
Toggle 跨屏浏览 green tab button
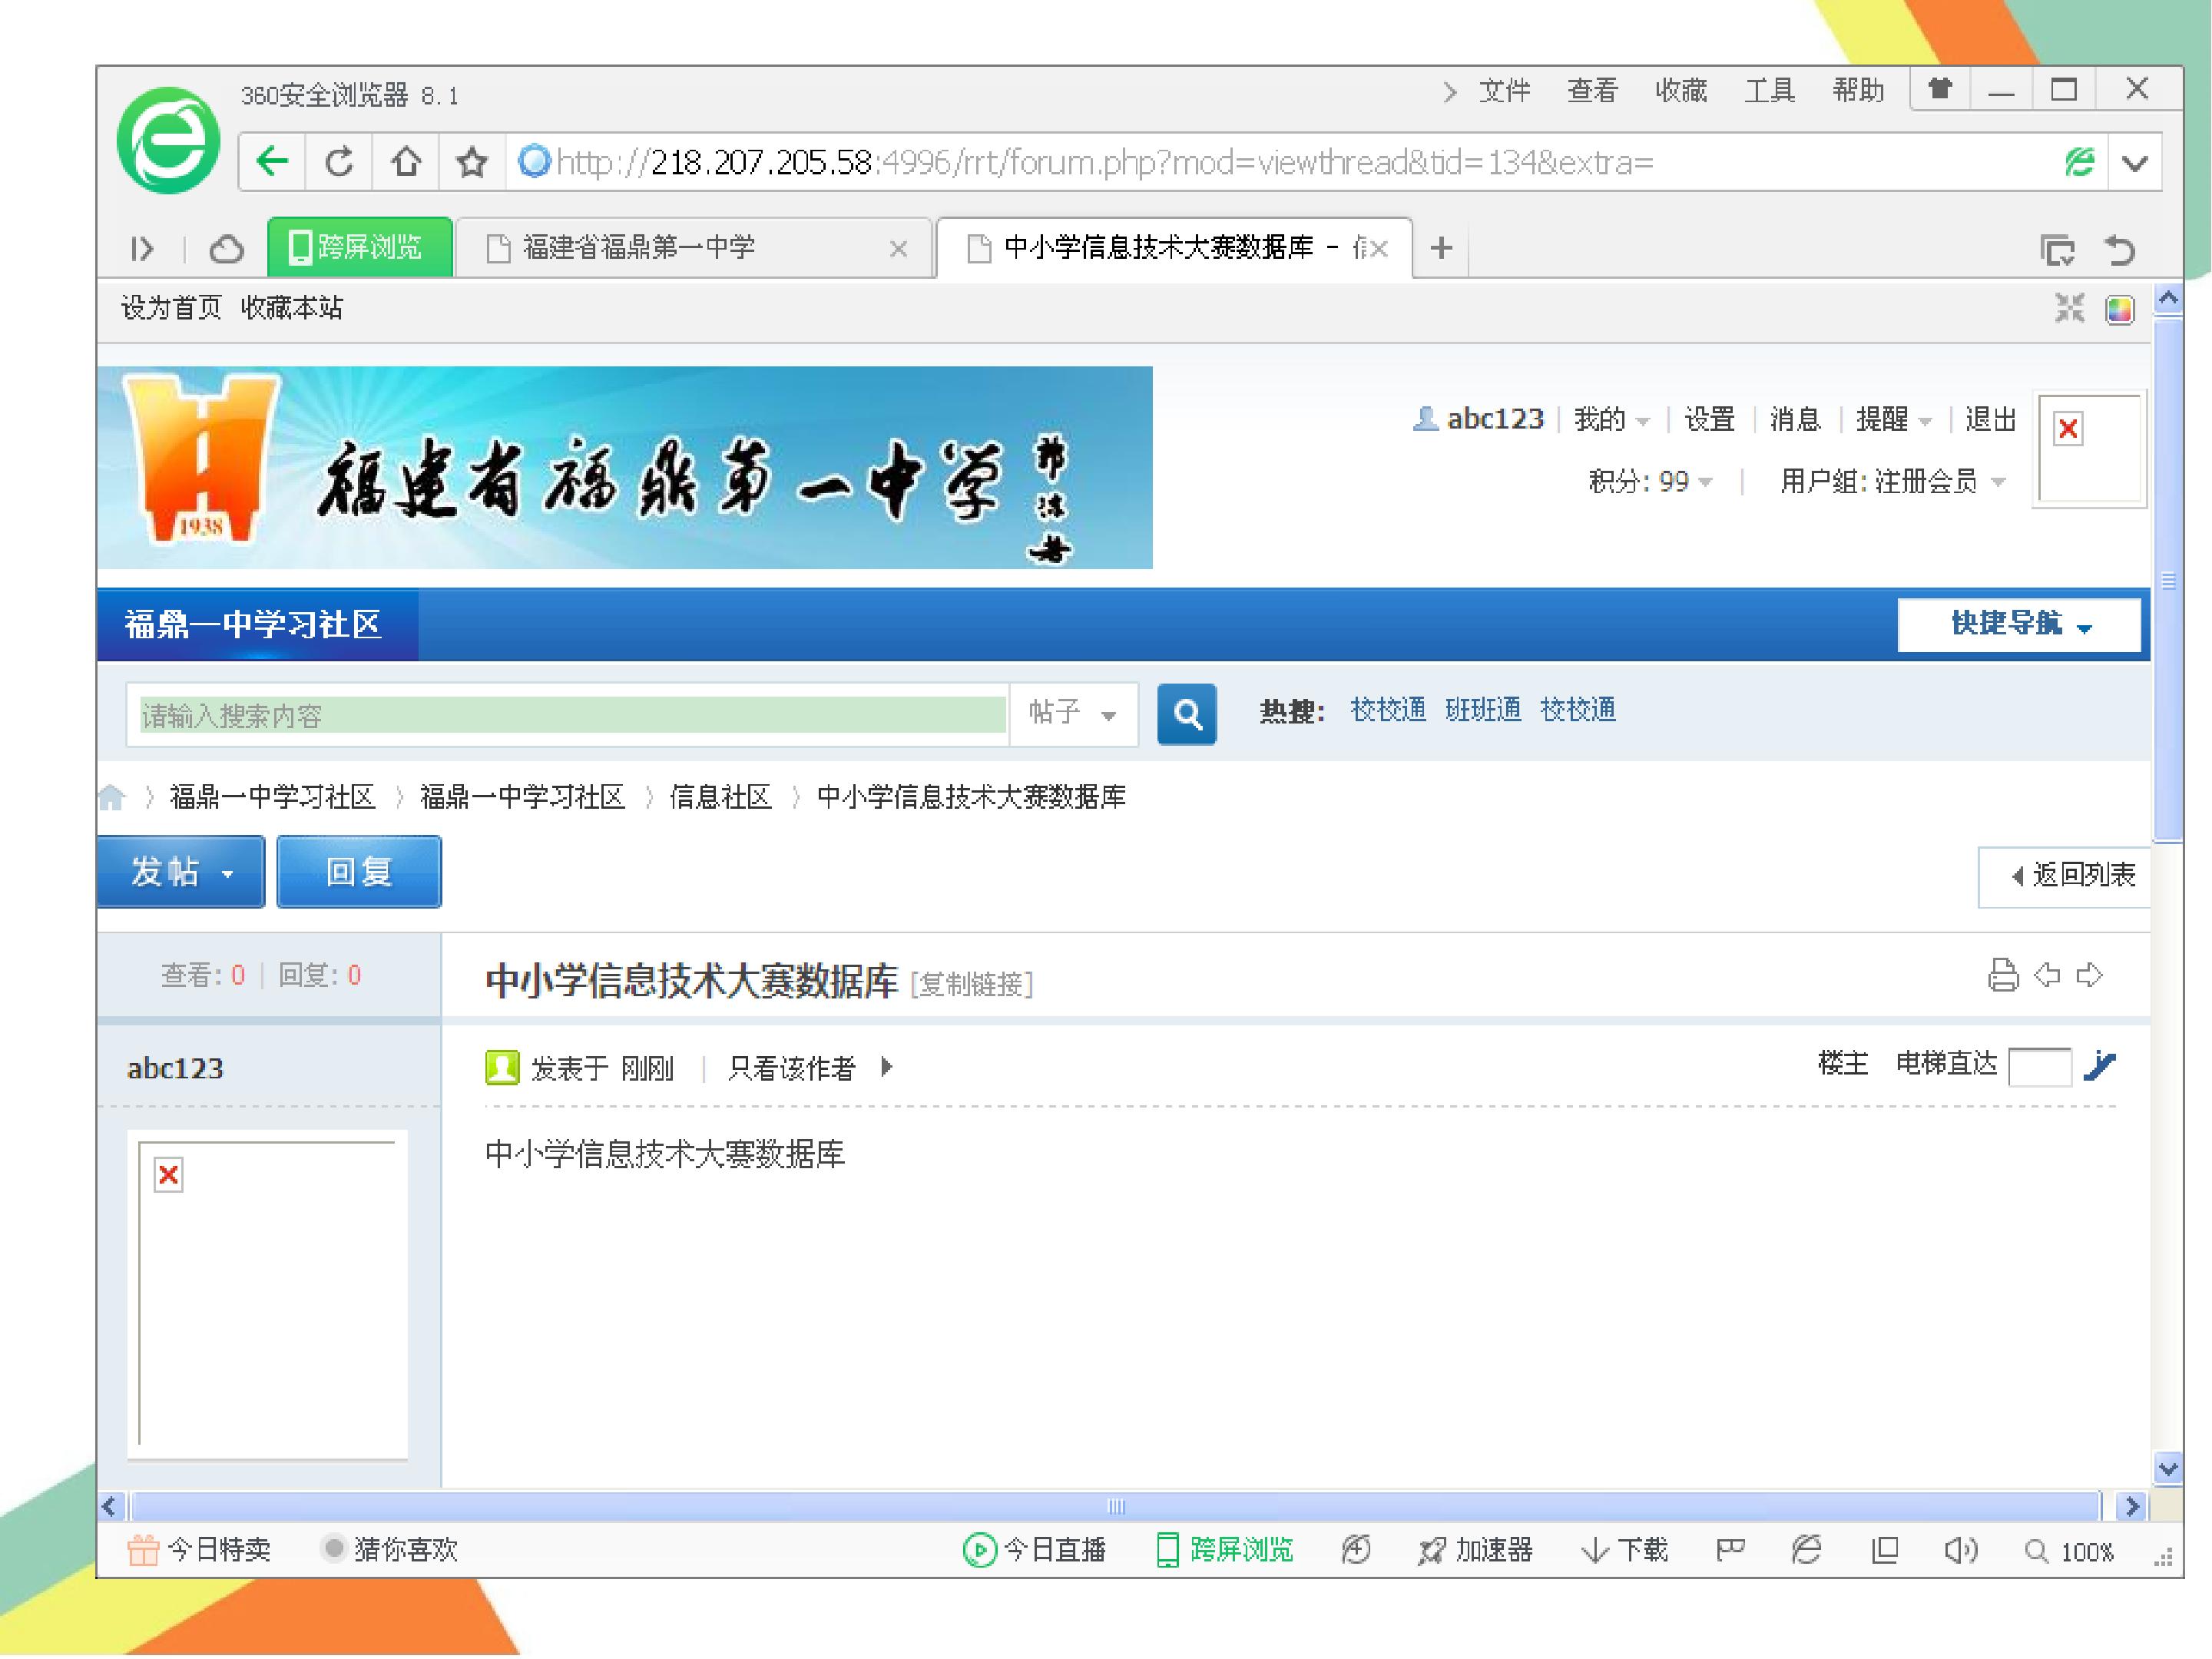pos(359,247)
